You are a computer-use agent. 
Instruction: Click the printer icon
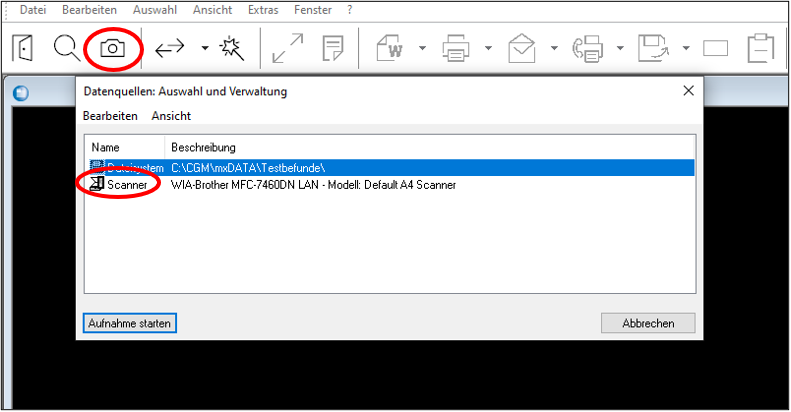[456, 48]
